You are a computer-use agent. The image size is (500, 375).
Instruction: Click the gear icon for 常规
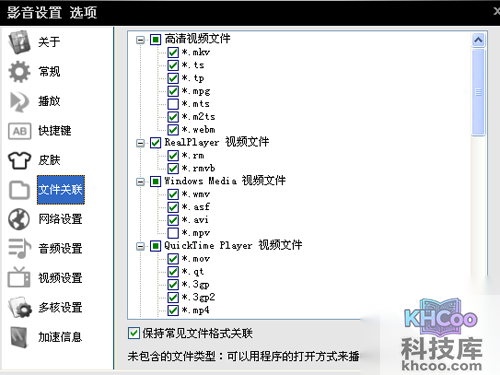pos(19,71)
